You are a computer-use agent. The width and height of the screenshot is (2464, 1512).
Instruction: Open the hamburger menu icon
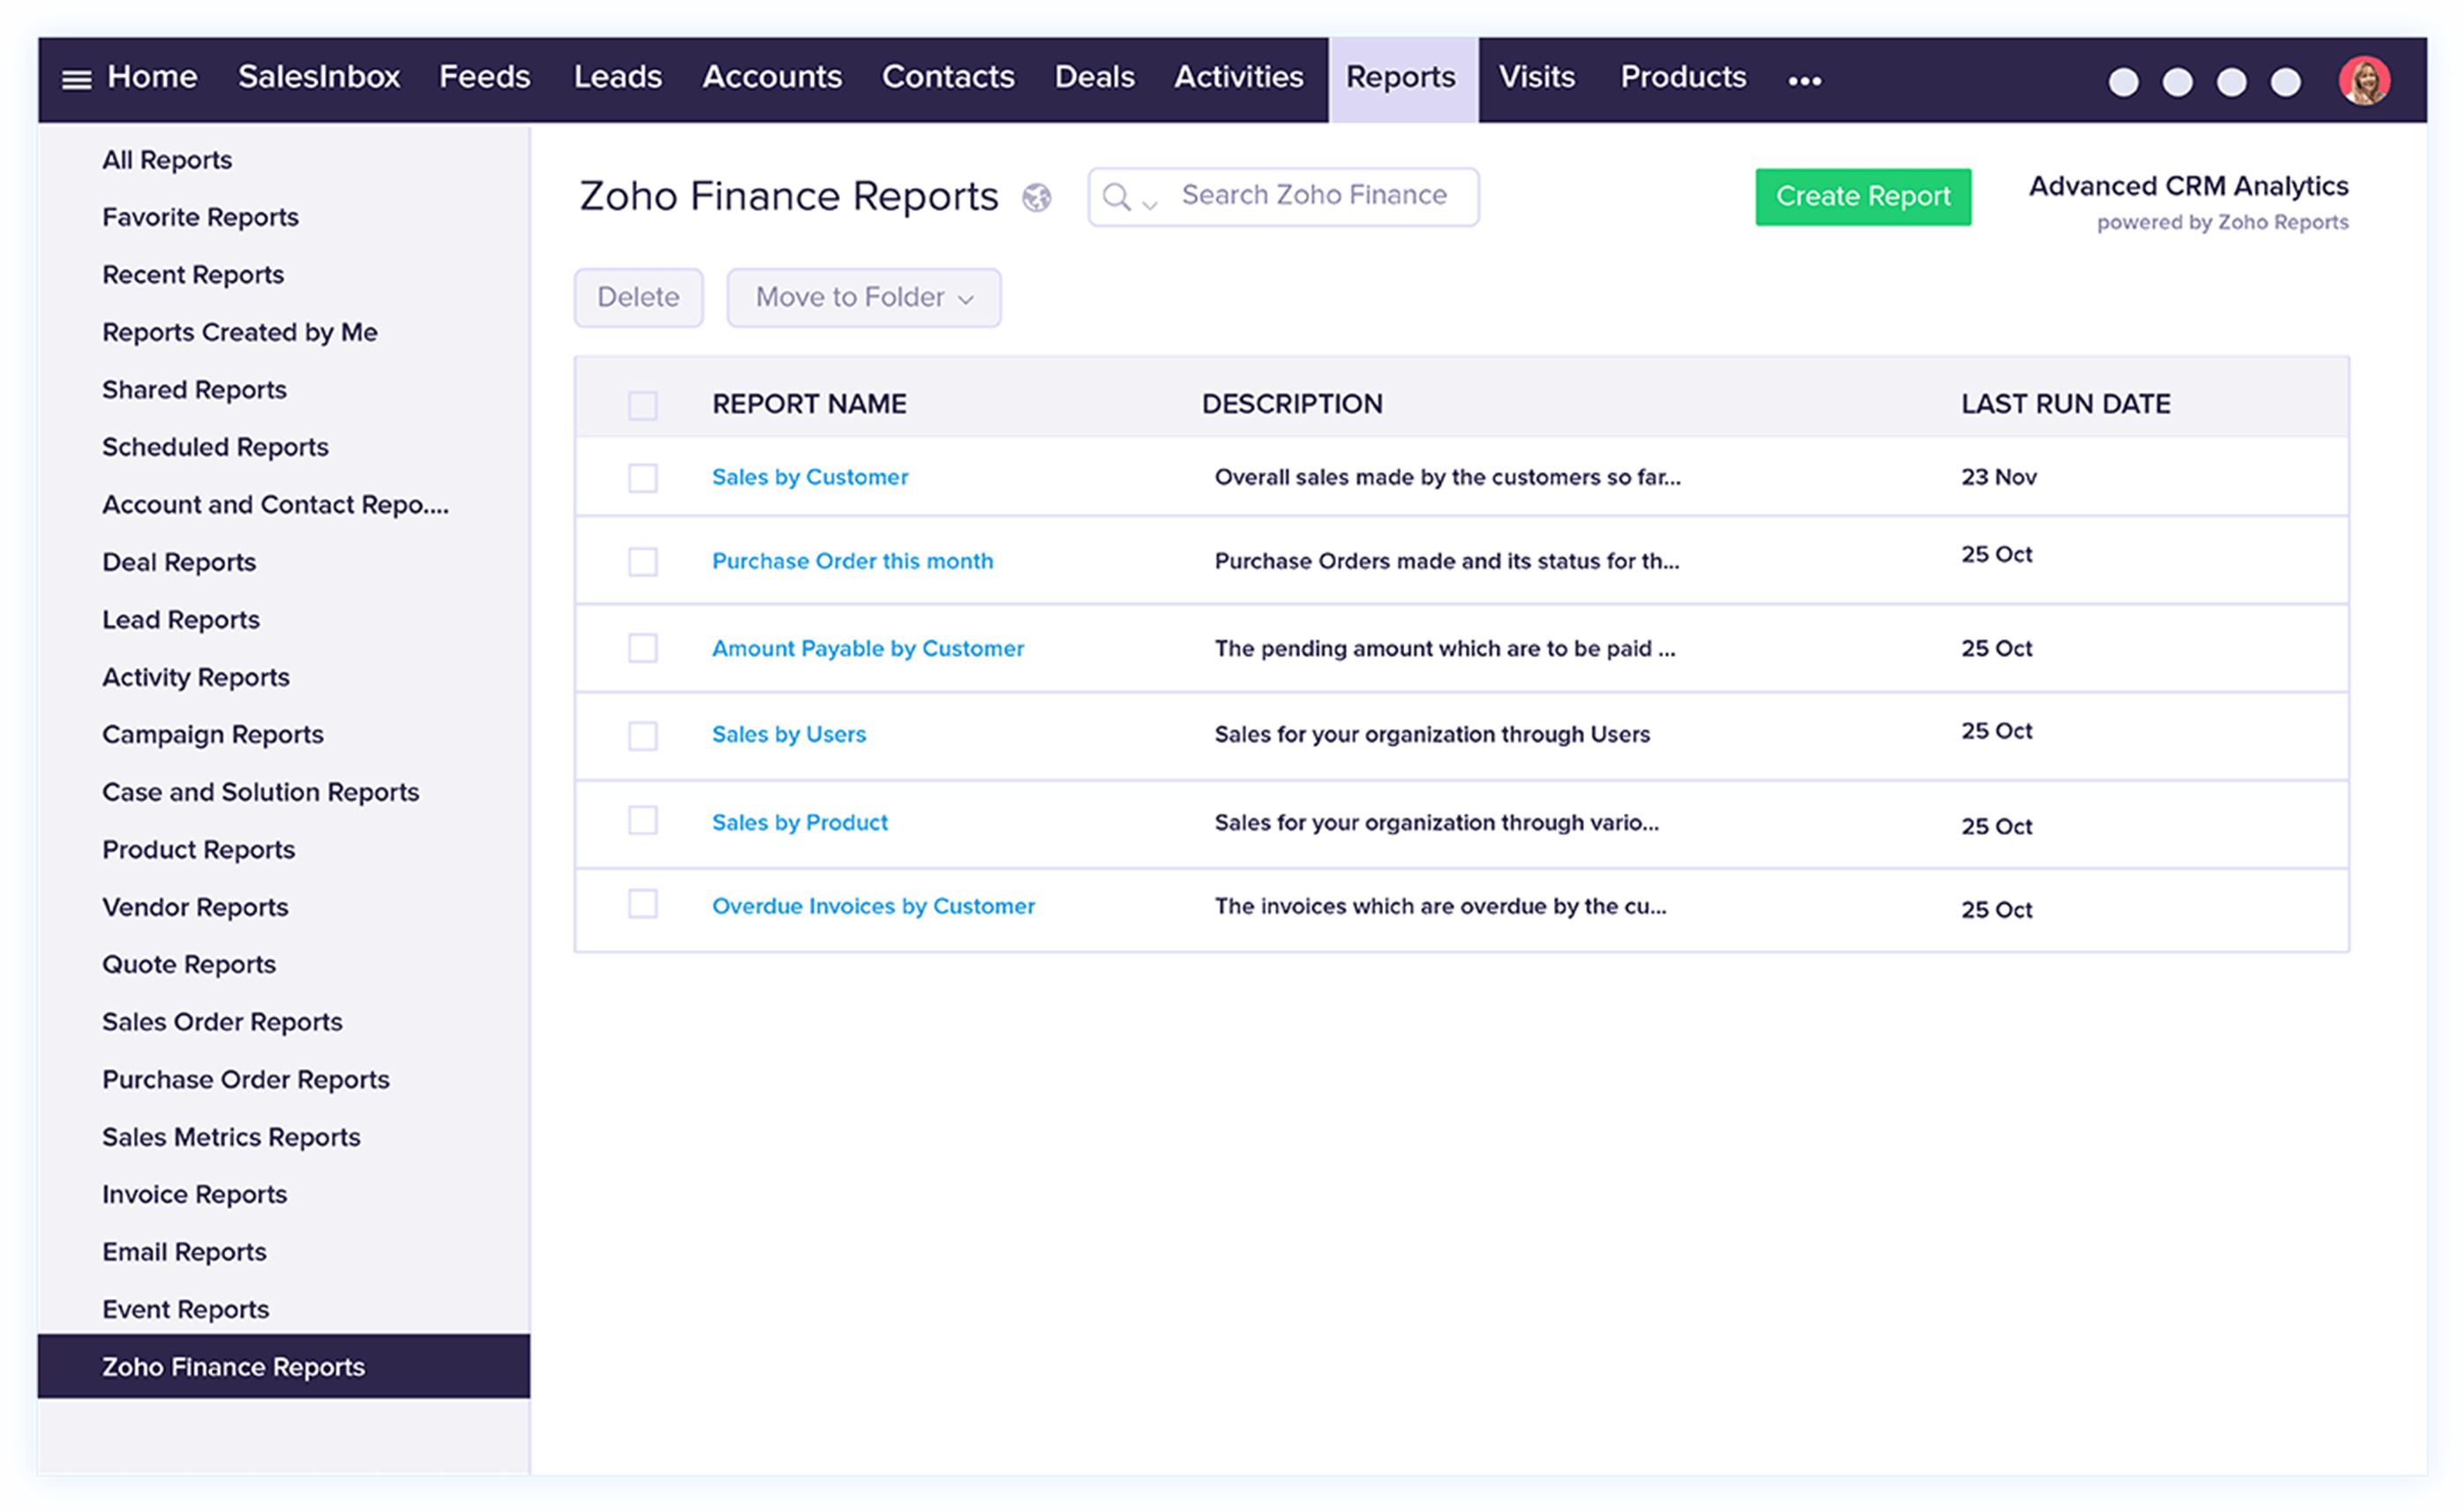coord(76,79)
